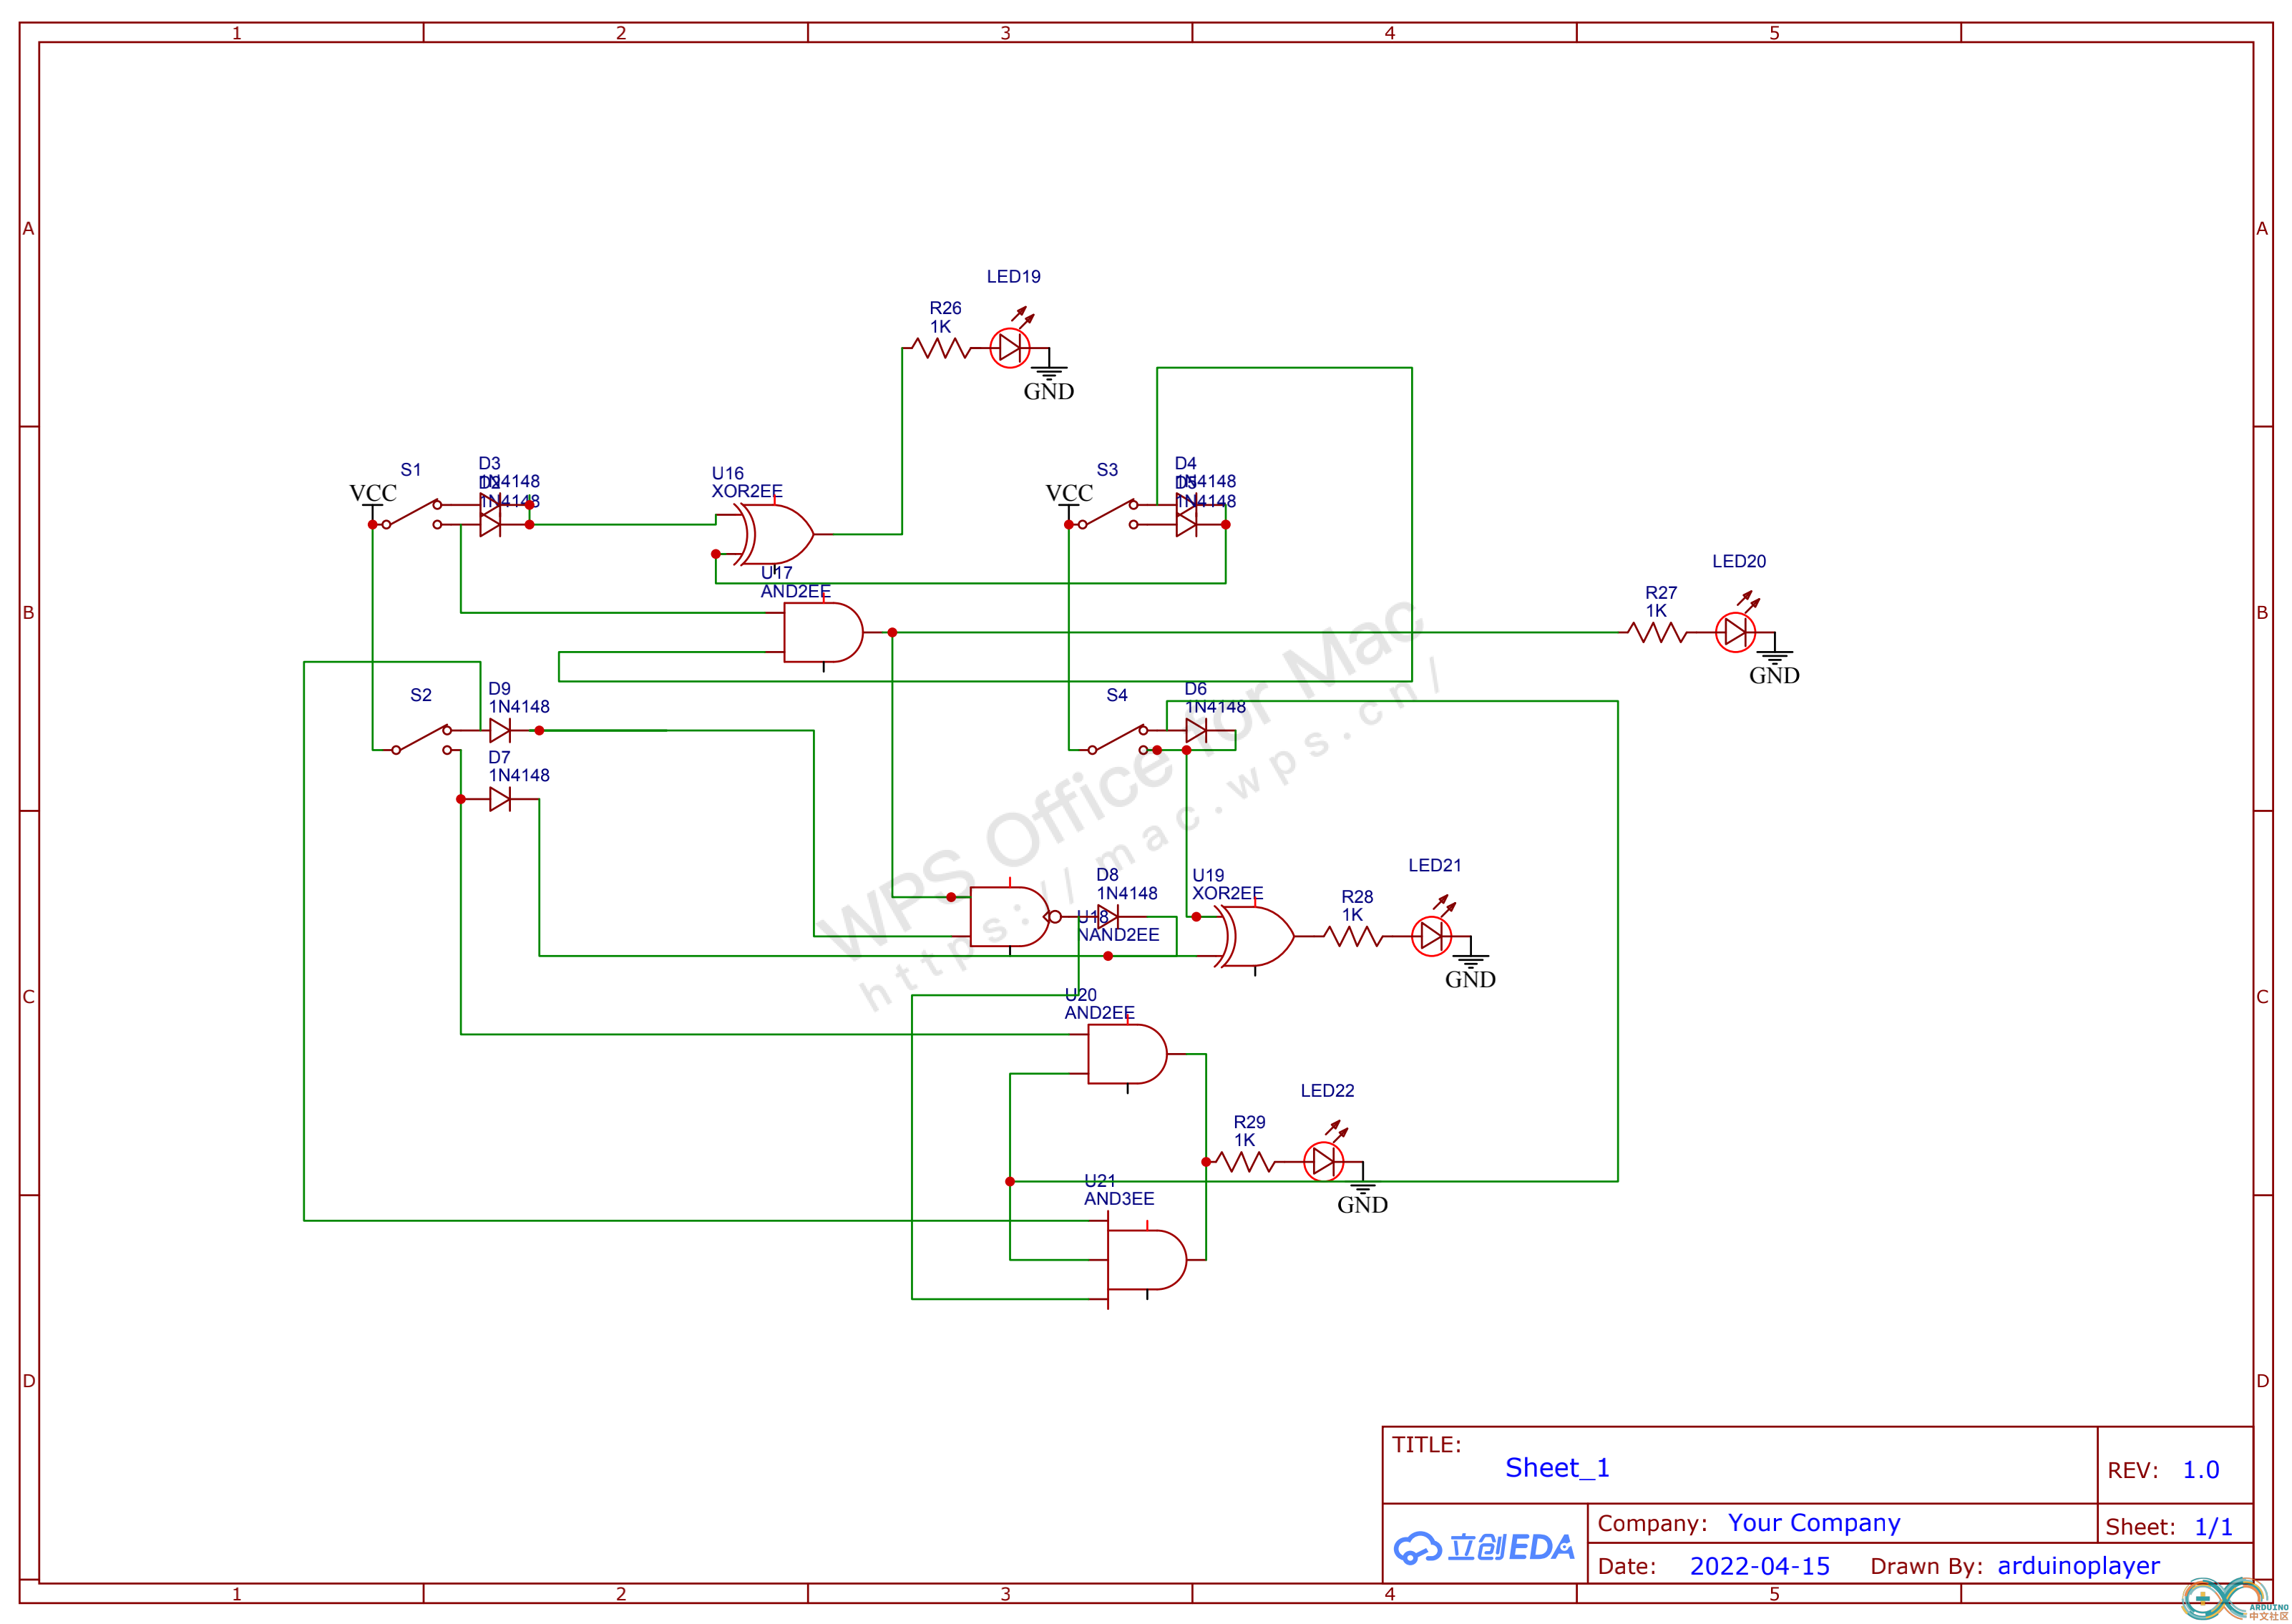Click the S3 switch symbol
The height and width of the screenshot is (1624, 2292).
pyautogui.click(x=1107, y=514)
